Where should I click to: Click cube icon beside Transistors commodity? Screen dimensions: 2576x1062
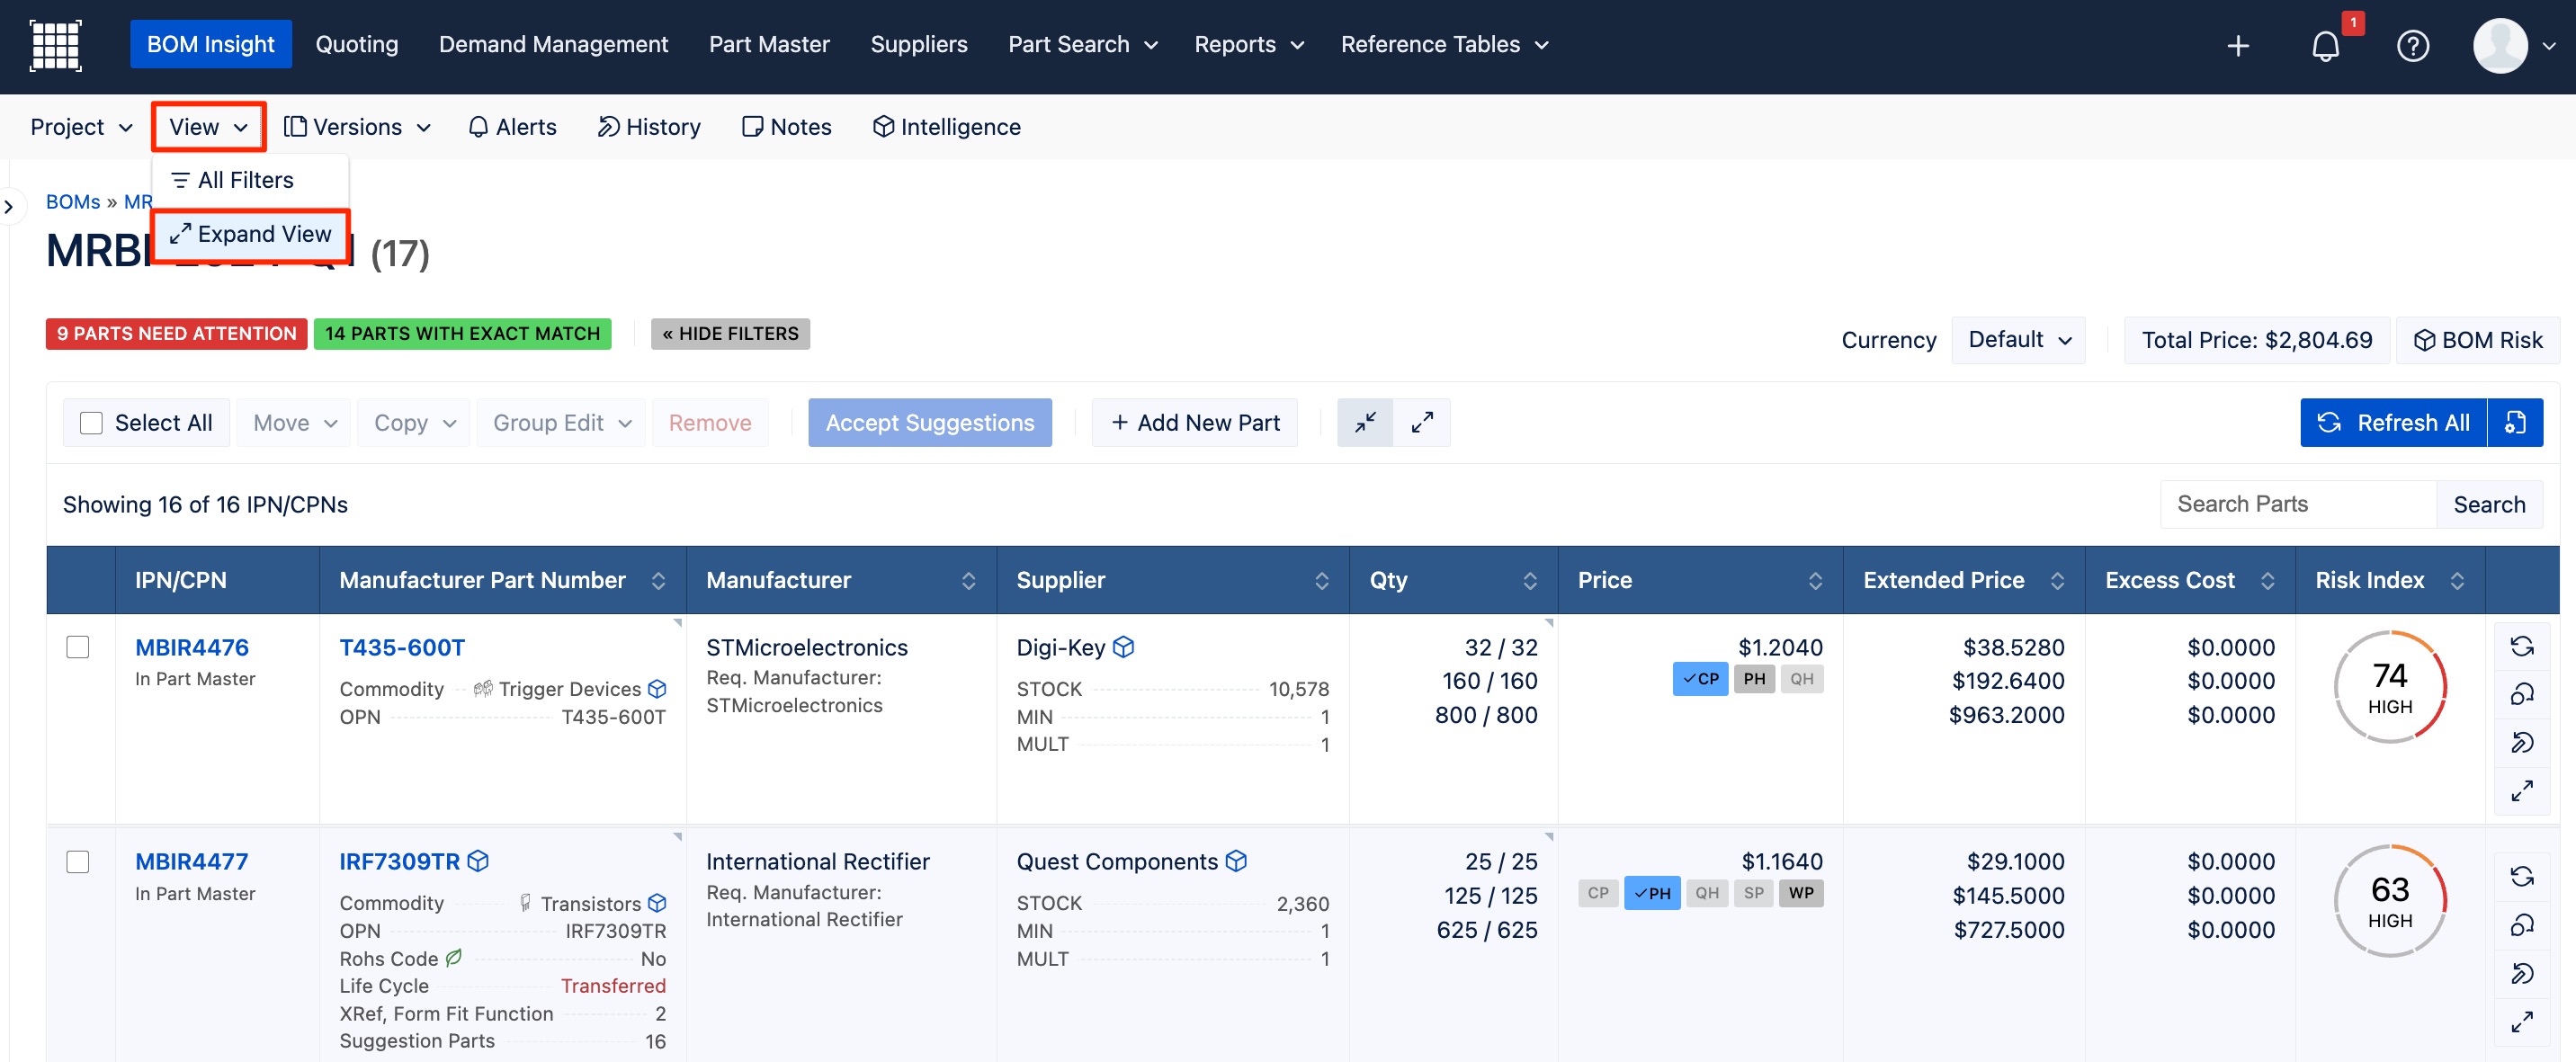[657, 903]
